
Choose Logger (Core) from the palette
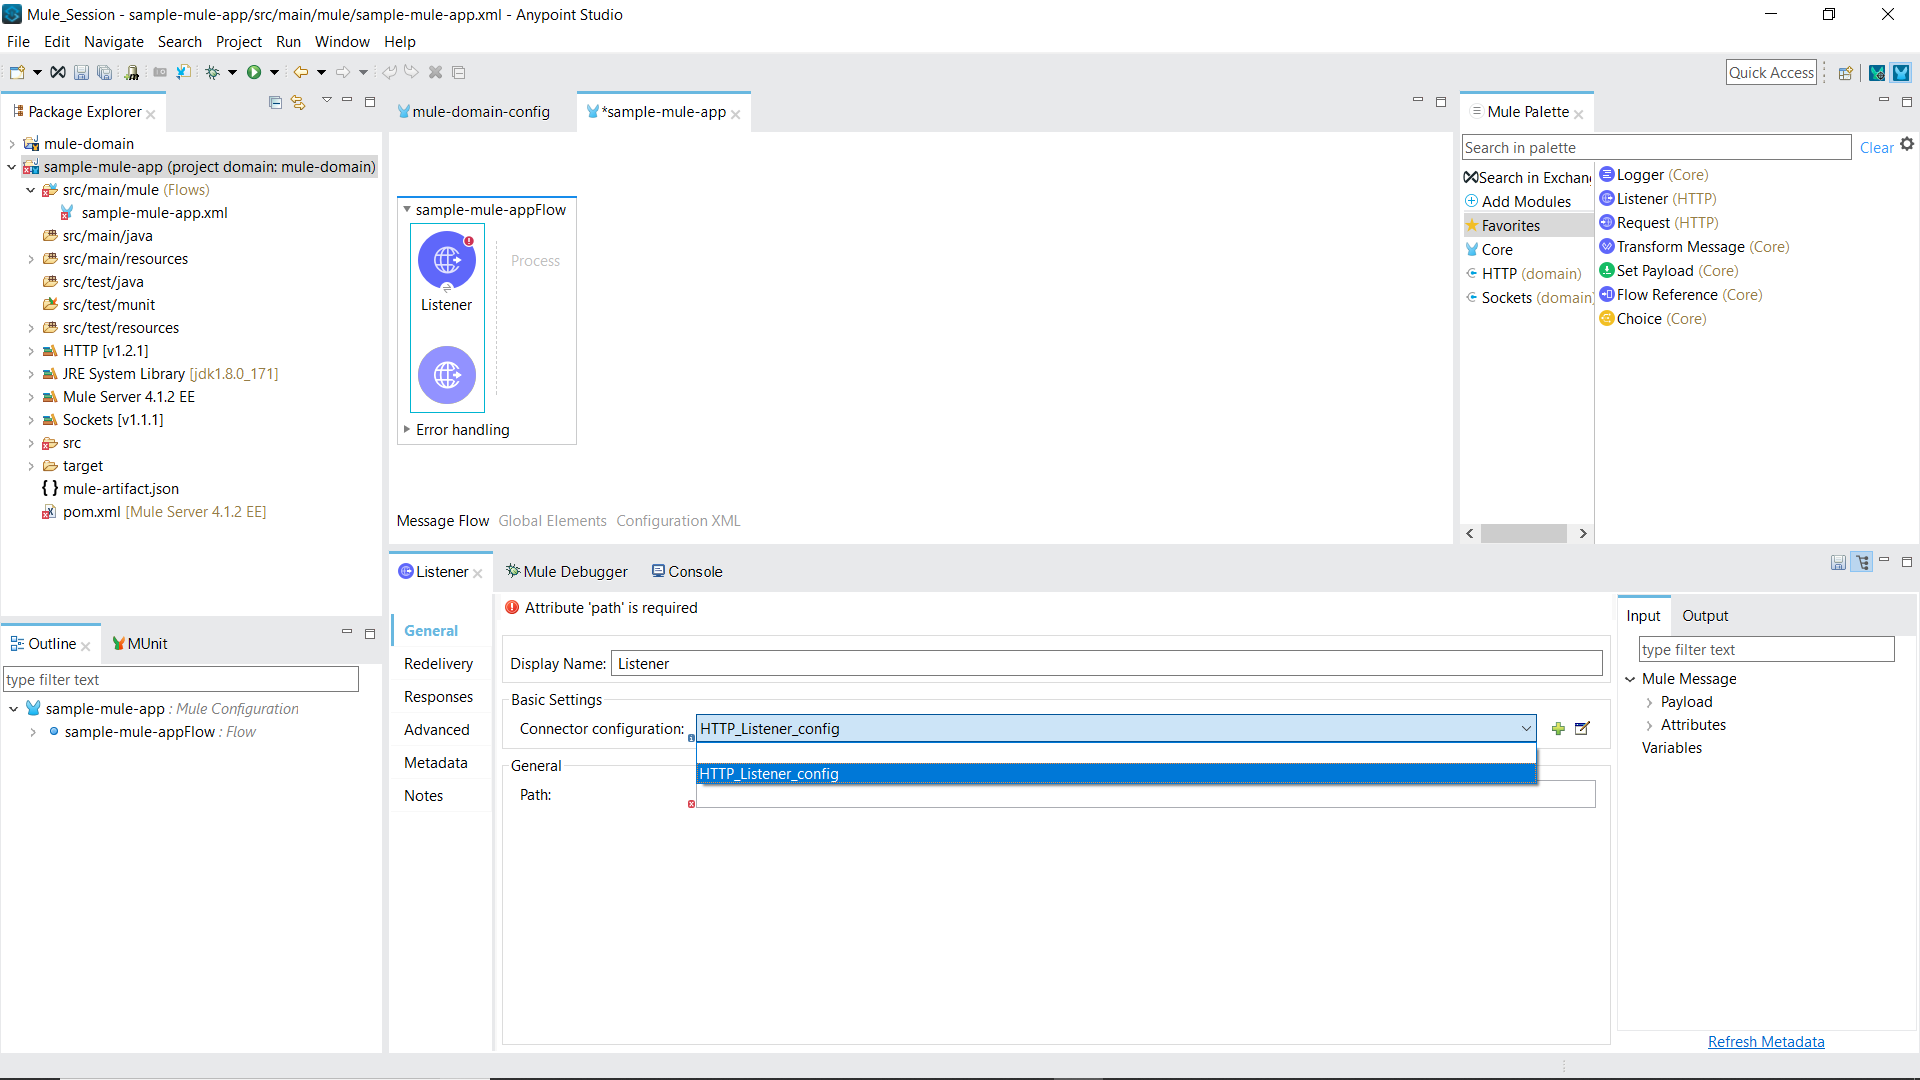1654,175
